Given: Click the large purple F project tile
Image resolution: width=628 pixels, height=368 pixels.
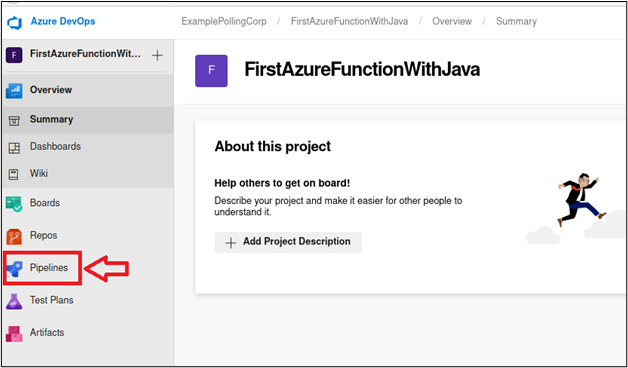Looking at the screenshot, I should [x=211, y=71].
